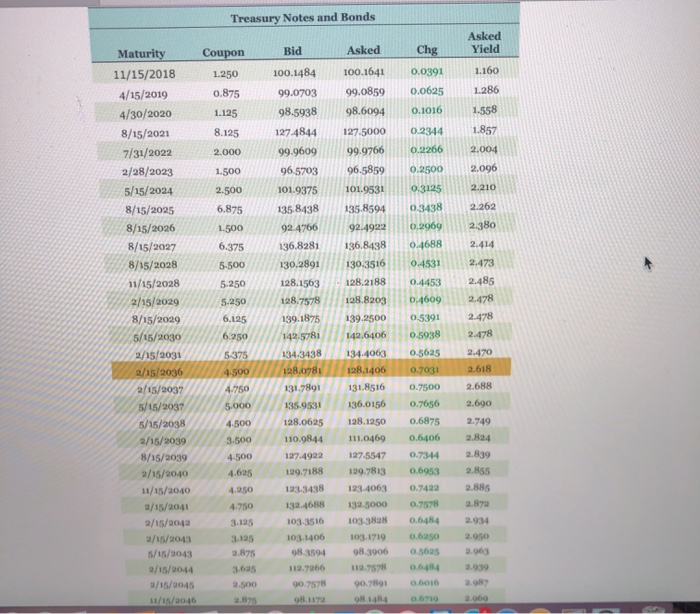
Task: Select the 8/15/2021 maturity row
Action: tap(145, 133)
